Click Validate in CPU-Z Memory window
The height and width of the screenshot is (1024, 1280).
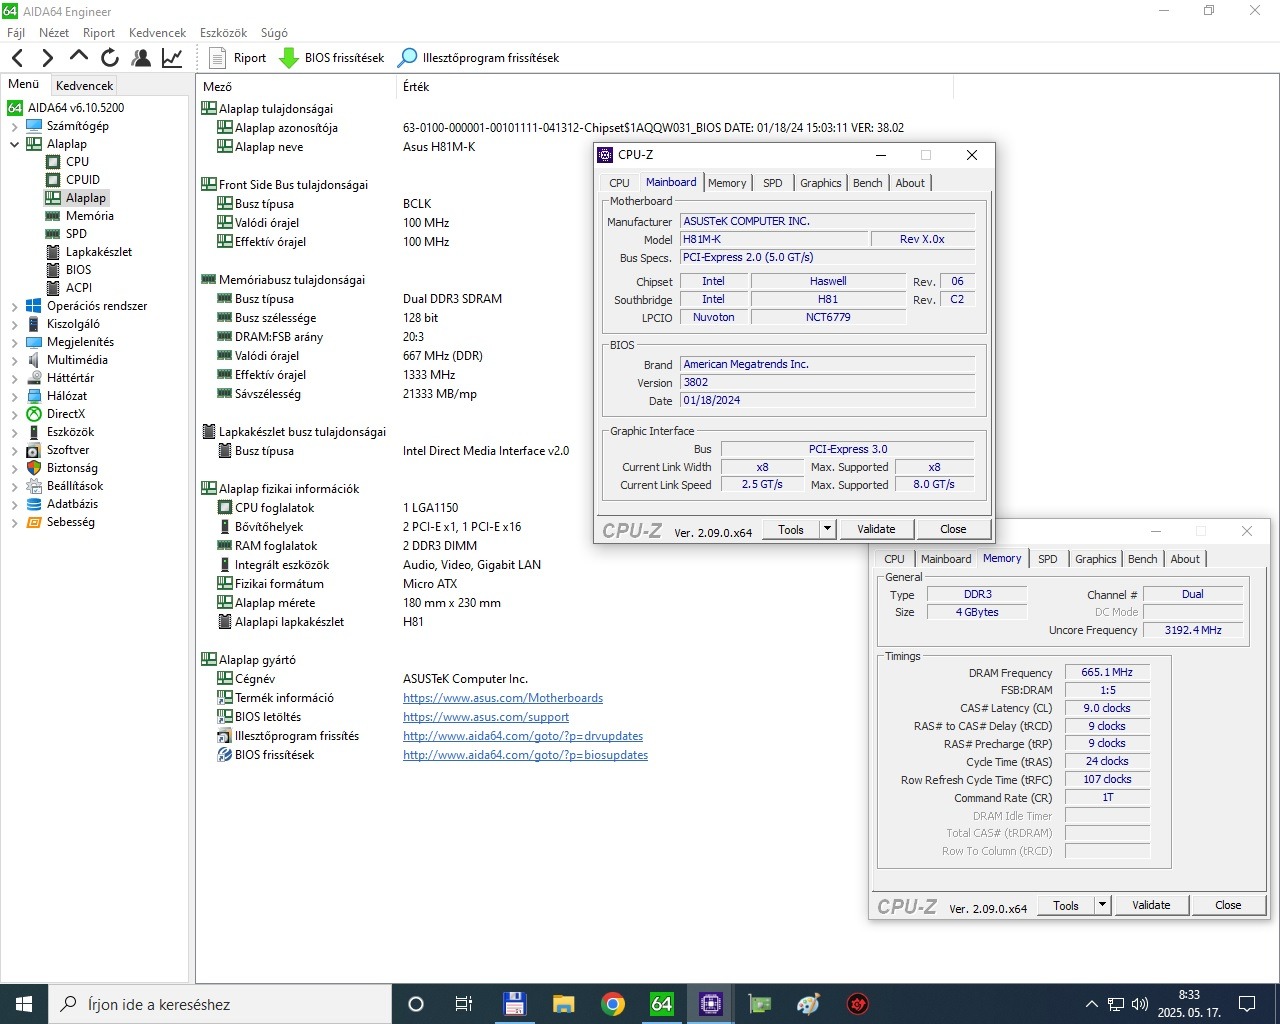click(x=1150, y=905)
